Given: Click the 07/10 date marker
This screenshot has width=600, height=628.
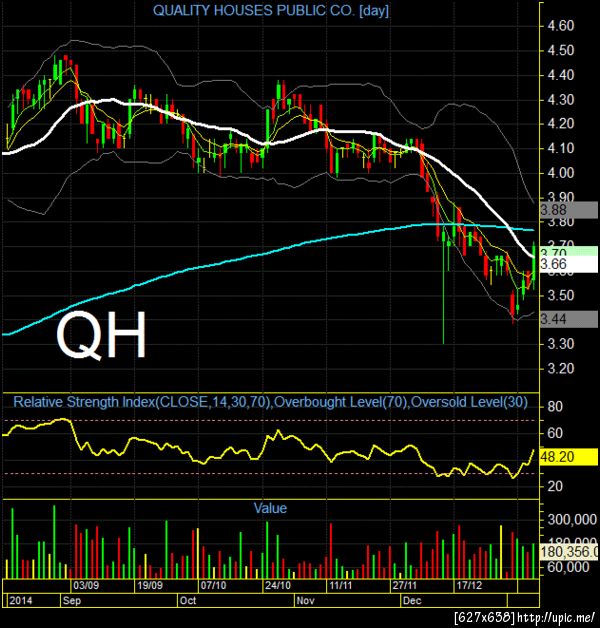Looking at the screenshot, I should (213, 586).
